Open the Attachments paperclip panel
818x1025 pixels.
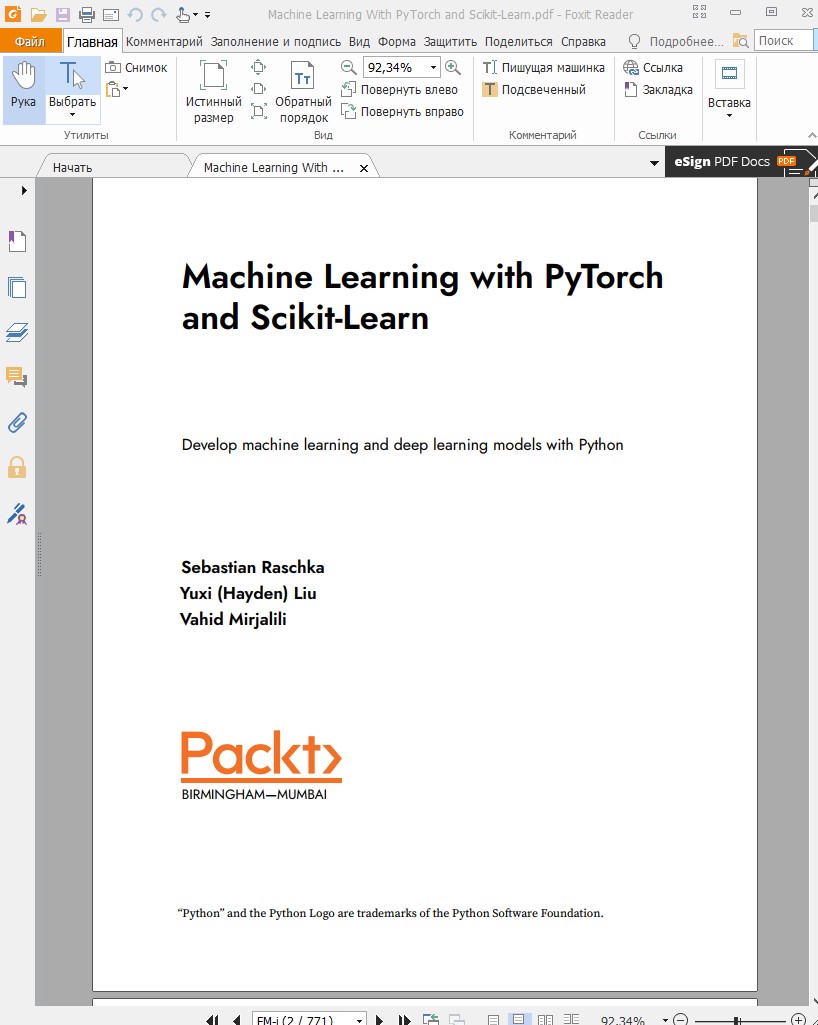[17, 422]
